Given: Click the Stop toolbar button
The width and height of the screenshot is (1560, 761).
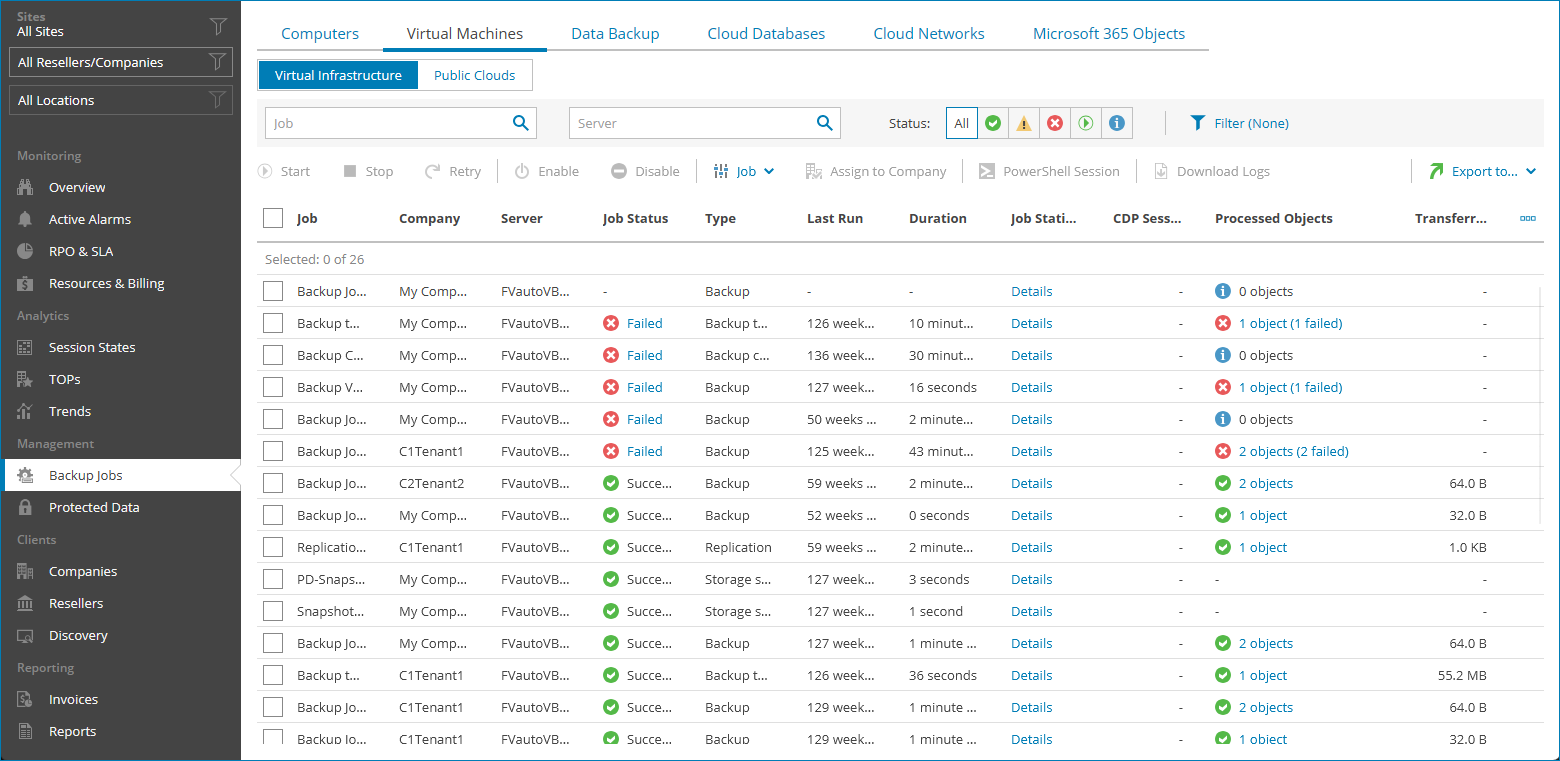Looking at the screenshot, I should (x=368, y=171).
